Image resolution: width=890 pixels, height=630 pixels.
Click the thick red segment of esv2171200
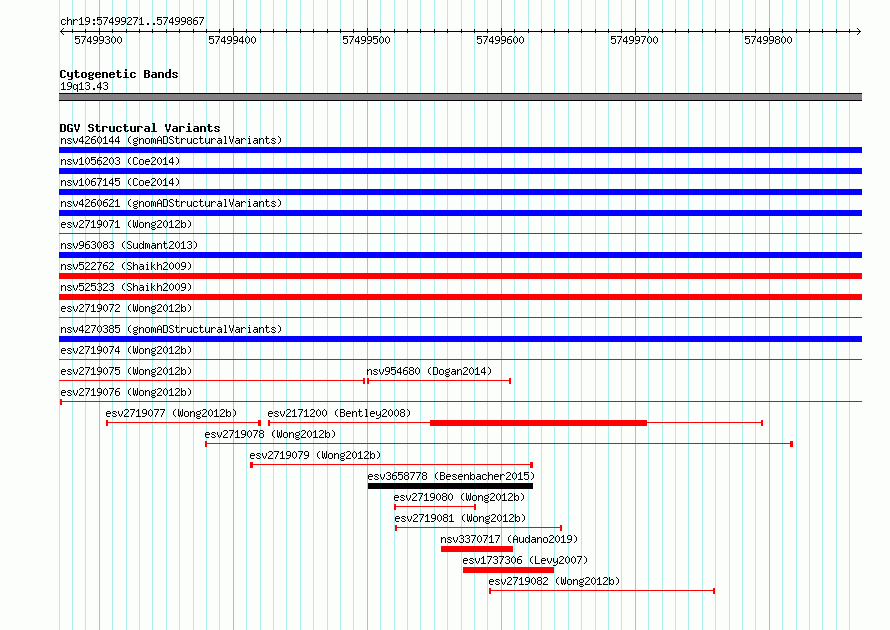pos(538,423)
